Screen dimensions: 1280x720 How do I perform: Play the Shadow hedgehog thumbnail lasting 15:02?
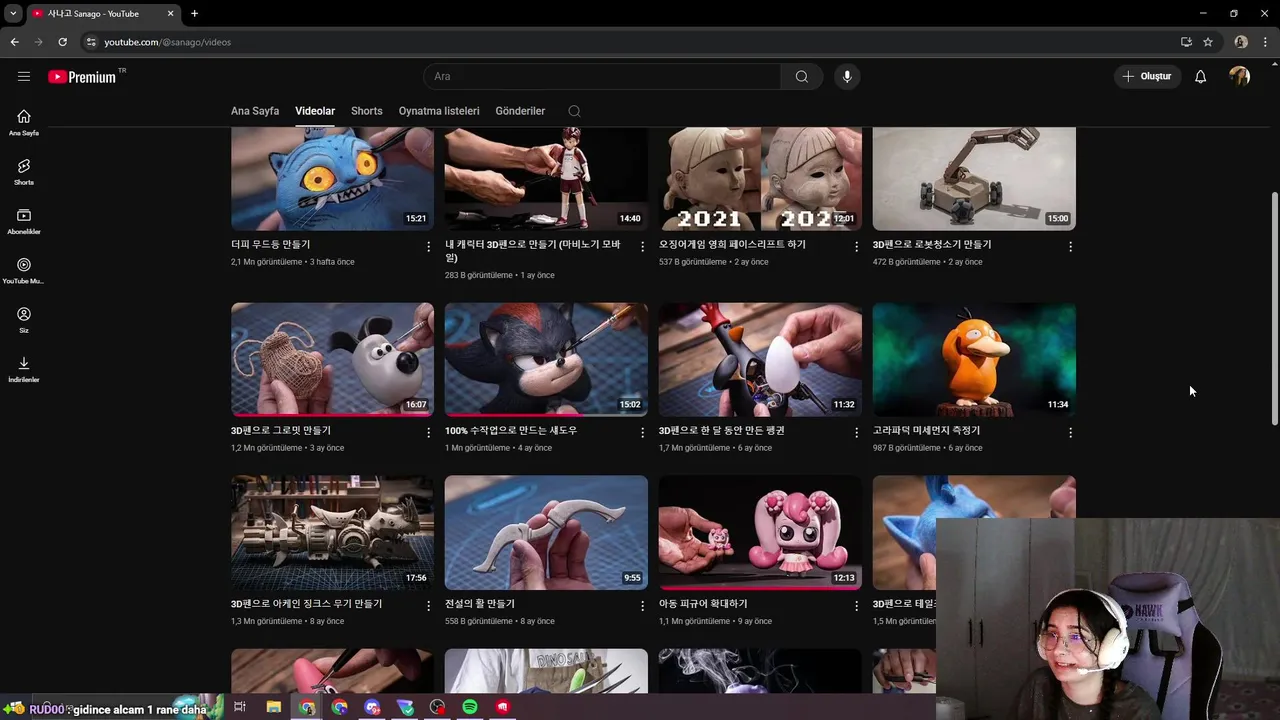pyautogui.click(x=546, y=359)
